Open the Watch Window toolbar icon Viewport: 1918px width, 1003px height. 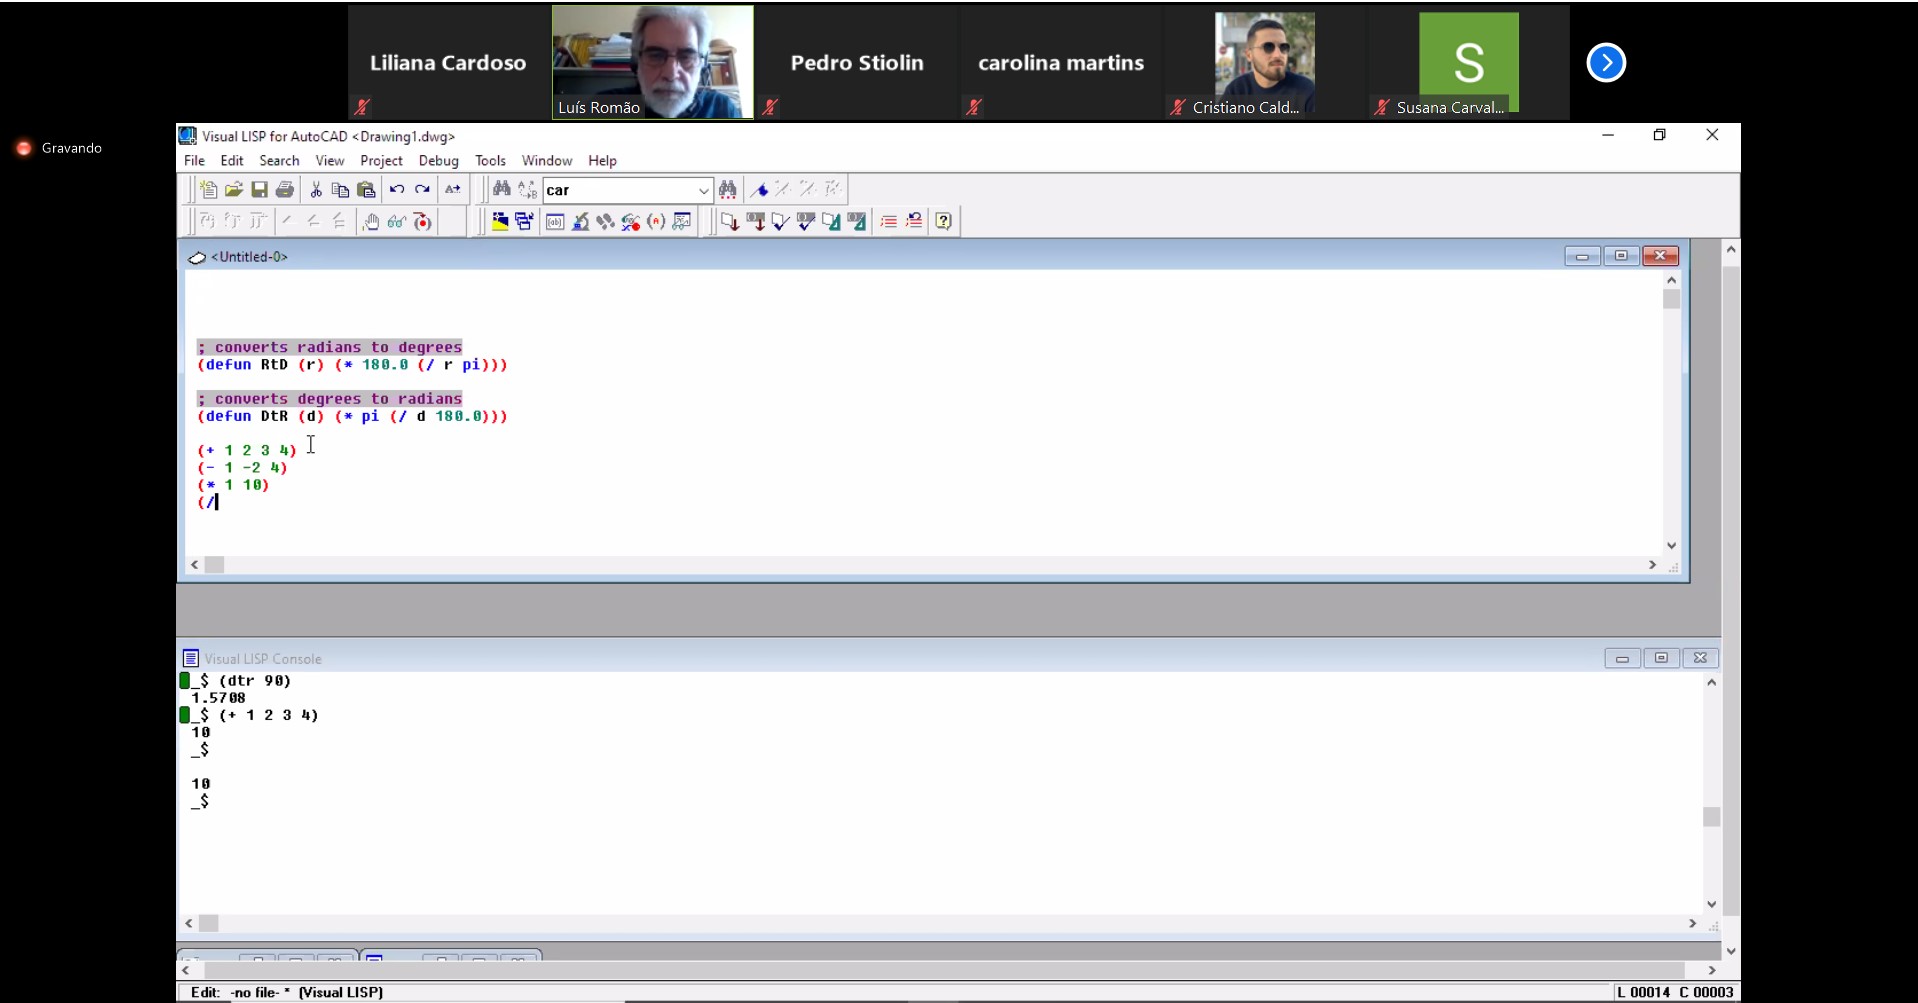(682, 222)
